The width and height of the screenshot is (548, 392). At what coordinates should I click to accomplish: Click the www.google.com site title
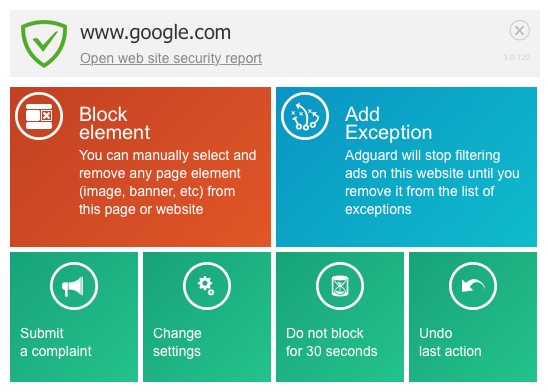[x=155, y=32]
